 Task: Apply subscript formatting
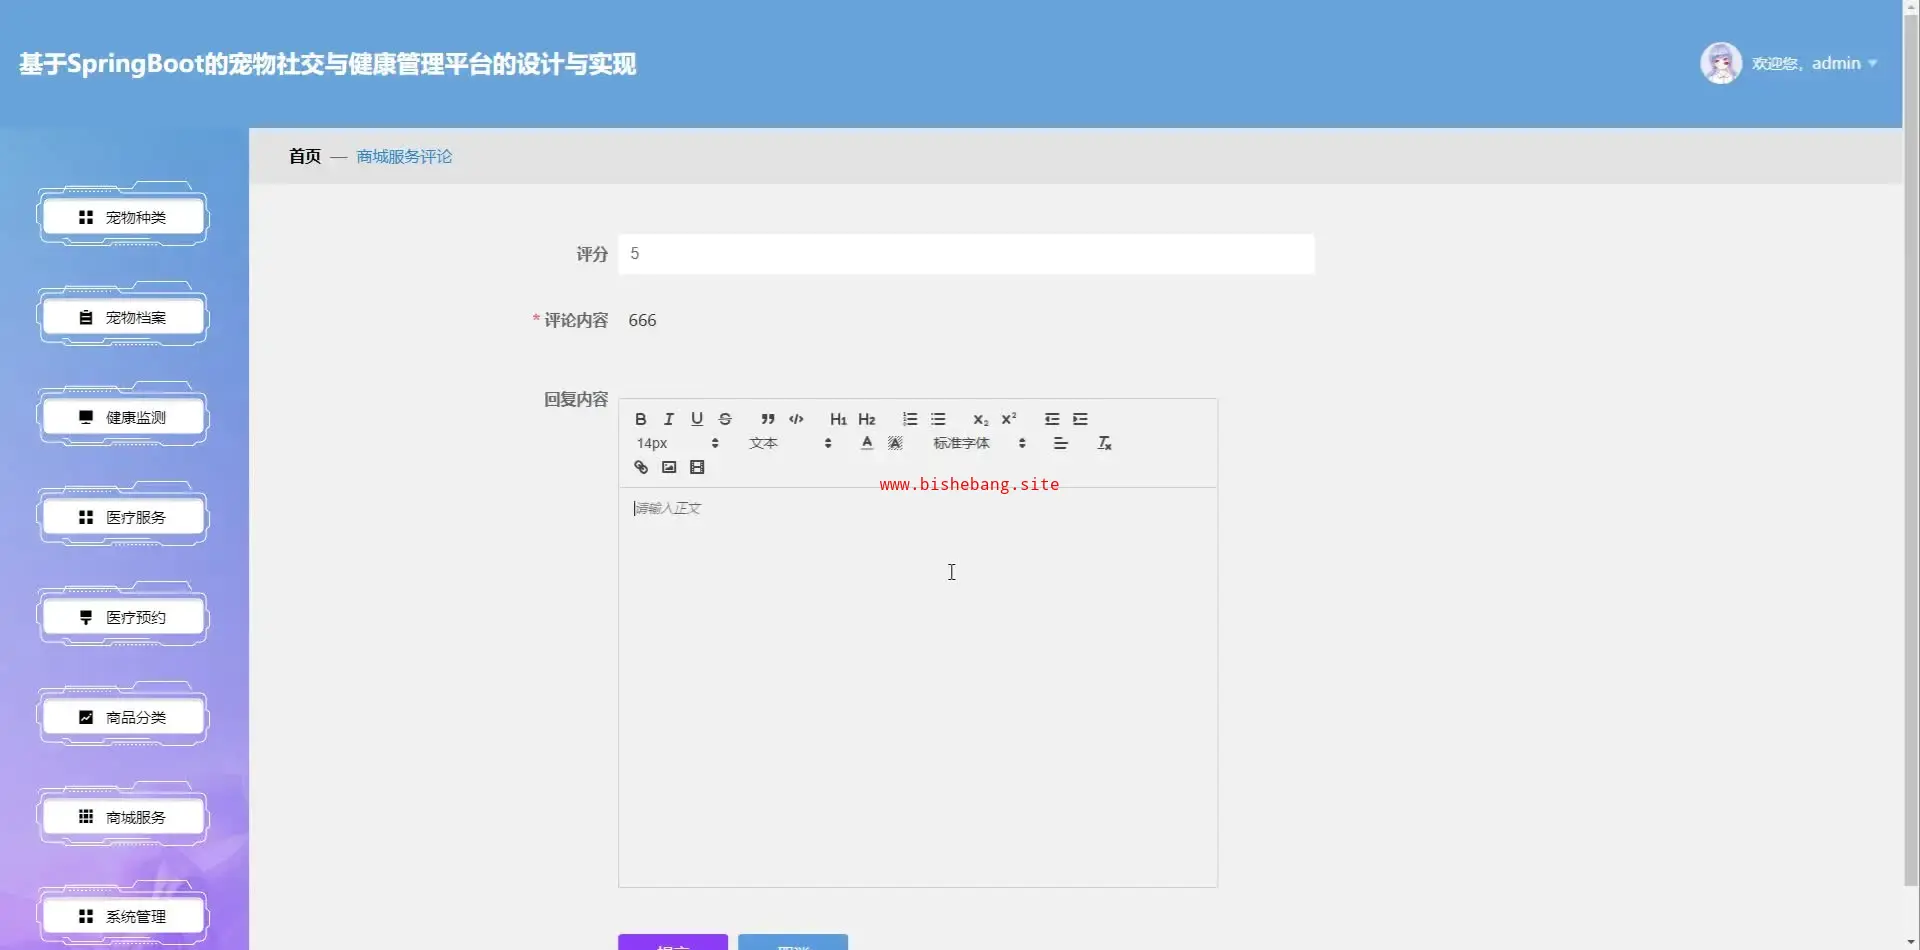(x=981, y=419)
